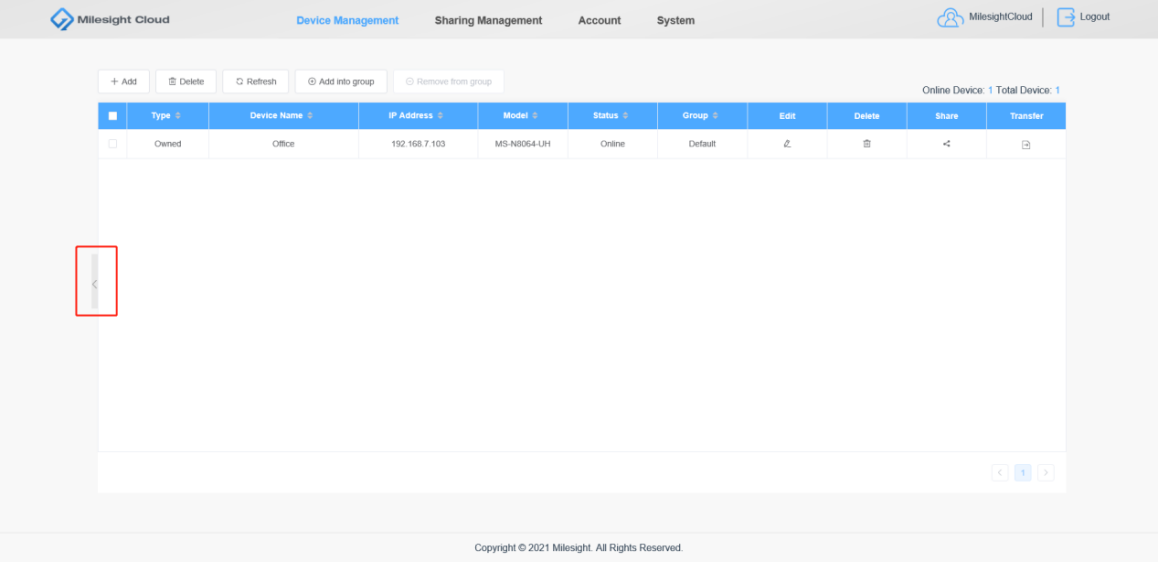Click the Milesight Cloud logo
This screenshot has width=1158, height=562.
[110, 19]
